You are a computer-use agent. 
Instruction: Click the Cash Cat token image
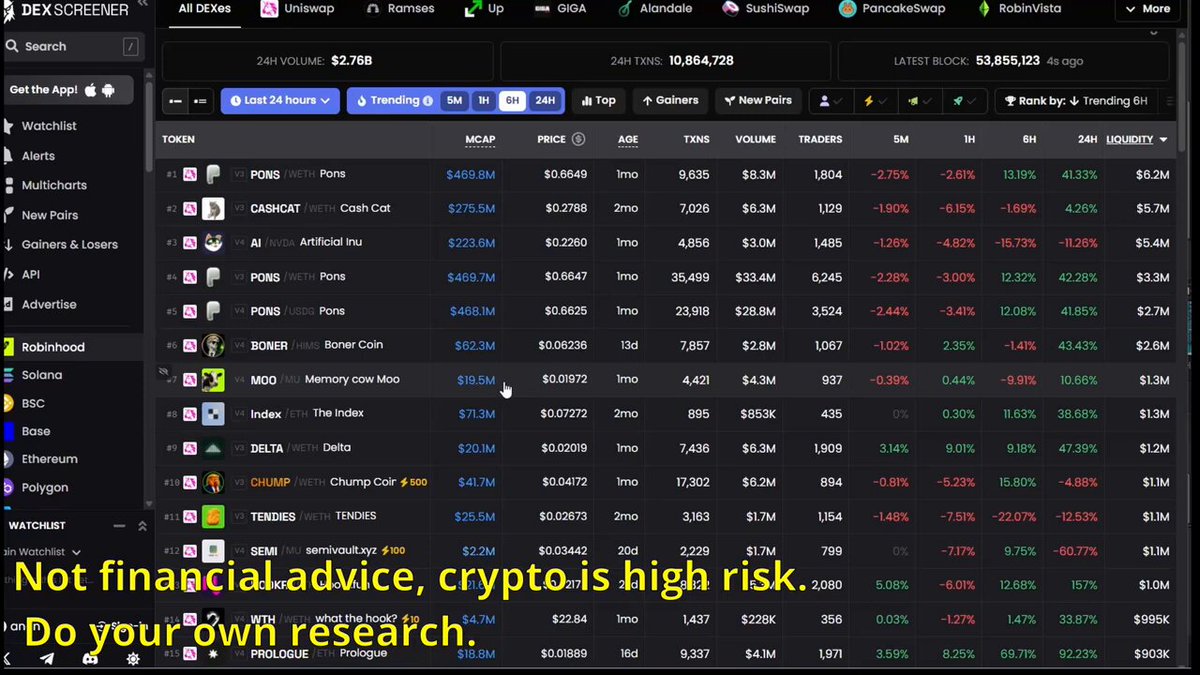point(212,208)
